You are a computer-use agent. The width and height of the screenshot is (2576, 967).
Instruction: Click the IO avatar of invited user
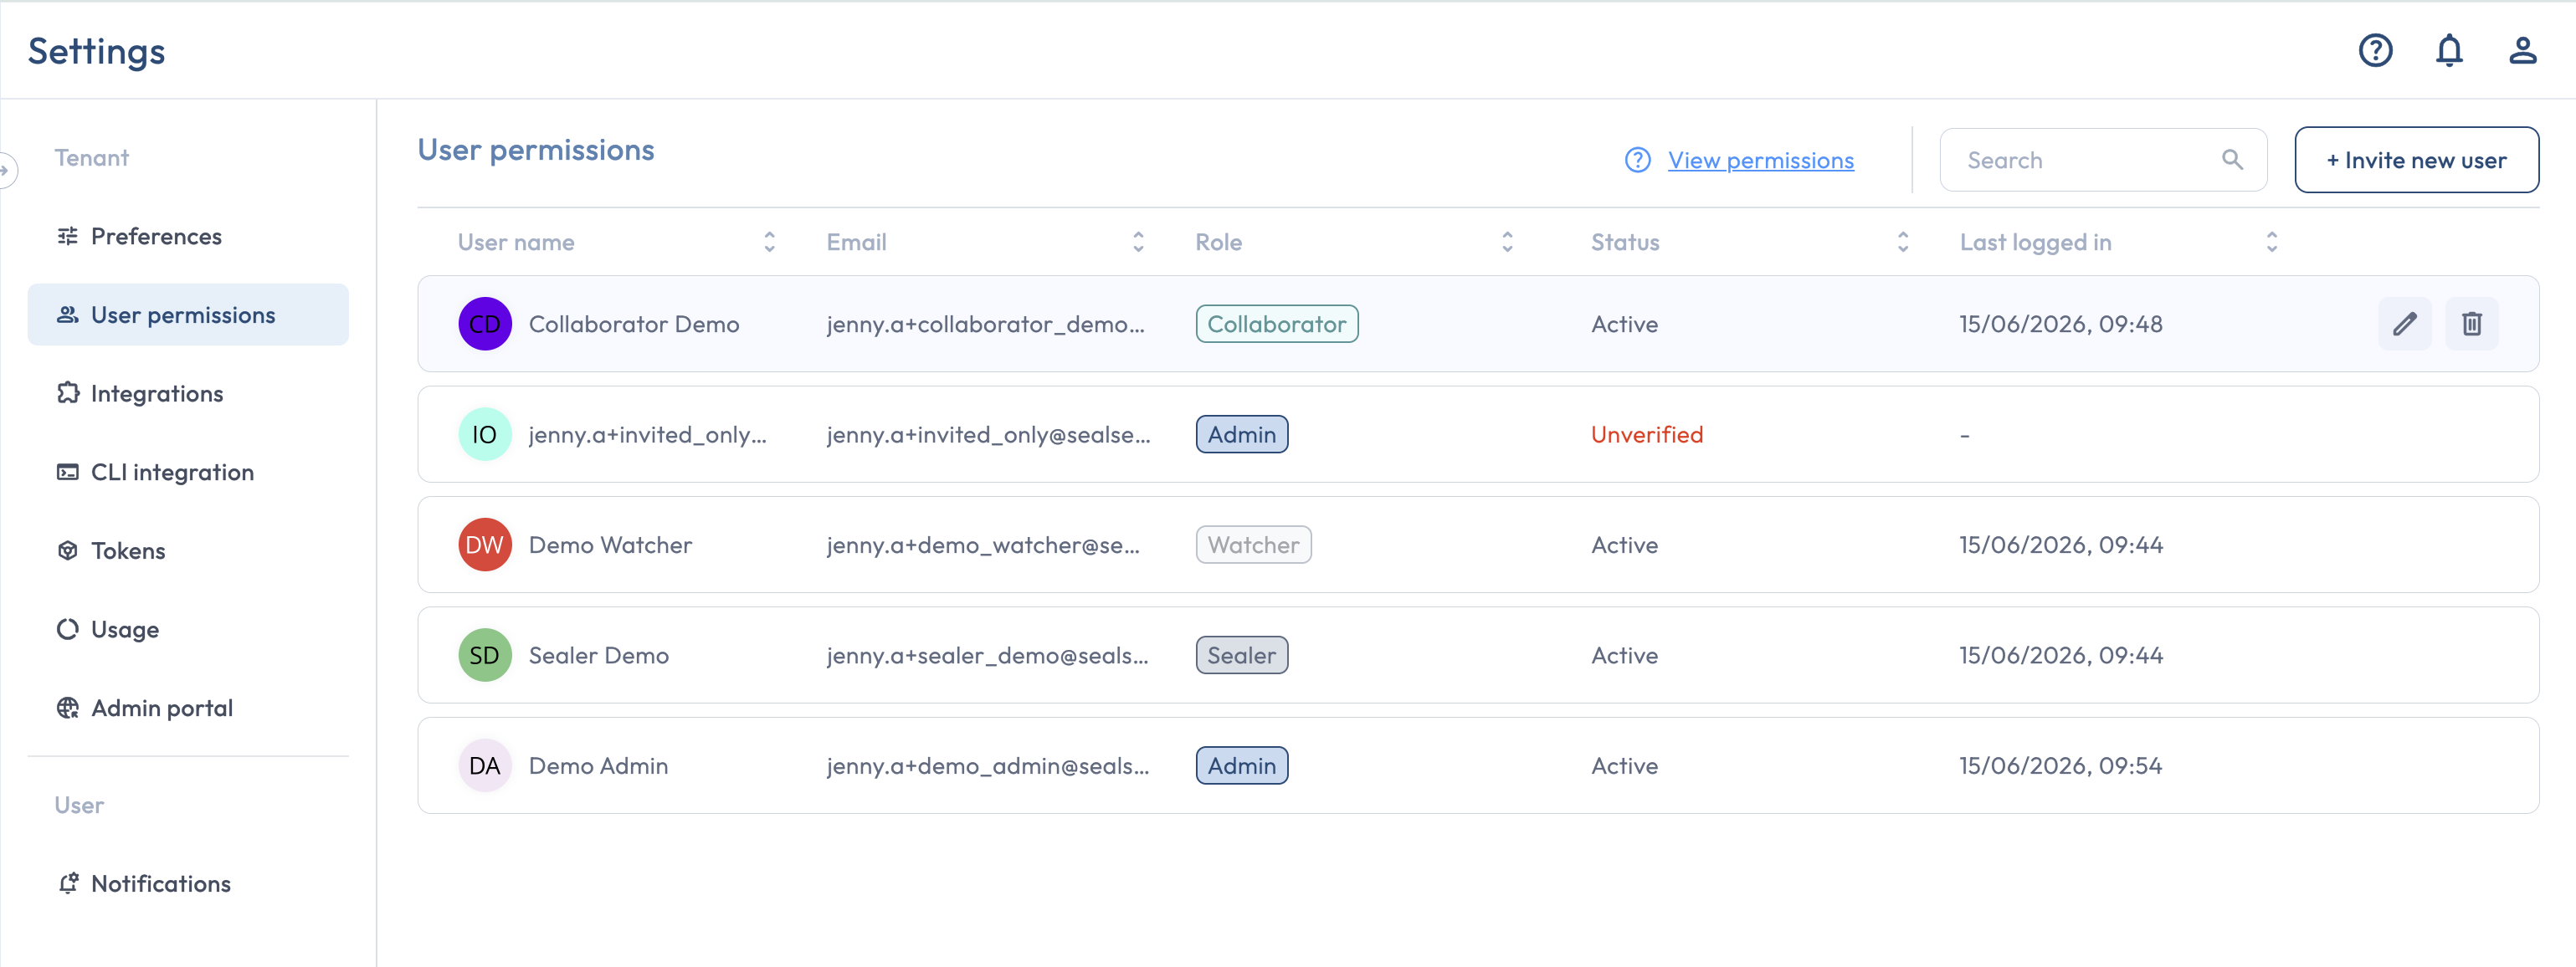point(485,435)
